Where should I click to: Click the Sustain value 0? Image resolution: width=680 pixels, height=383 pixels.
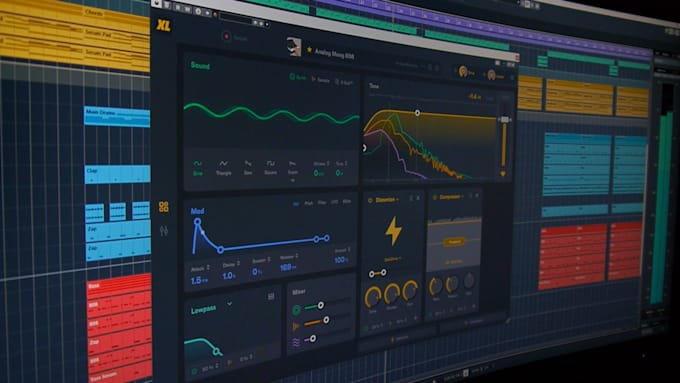pos(257,272)
